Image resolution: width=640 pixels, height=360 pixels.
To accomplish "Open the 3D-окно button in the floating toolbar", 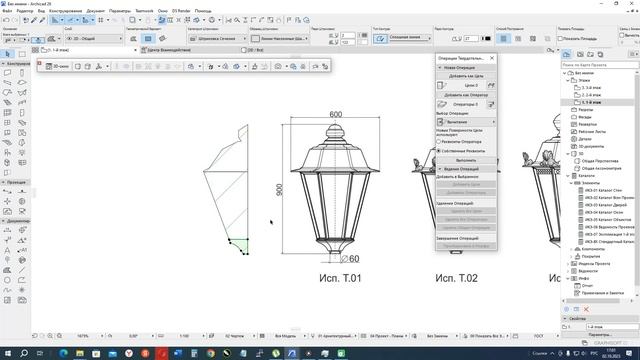I will click(57, 66).
